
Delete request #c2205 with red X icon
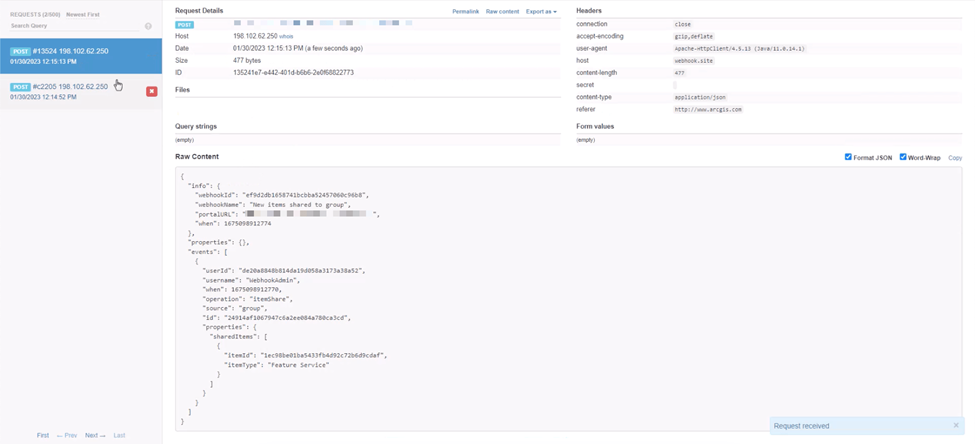click(x=152, y=91)
